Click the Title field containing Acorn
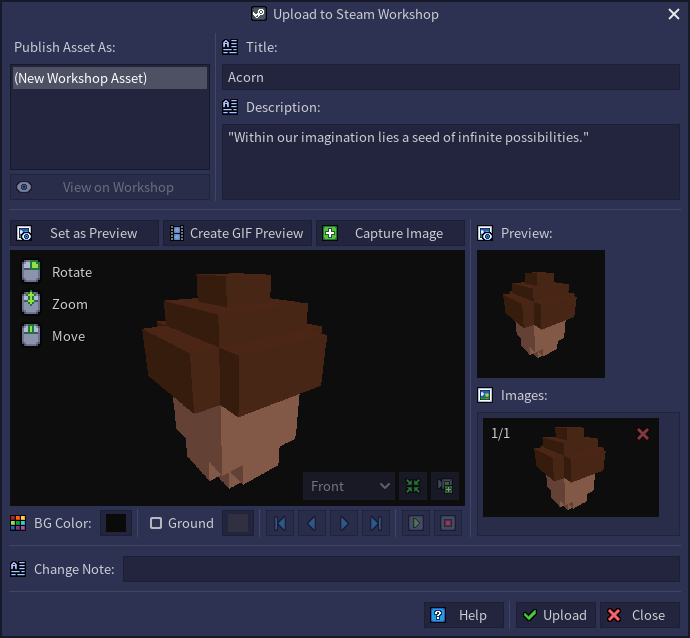Screen dimensions: 690x638 pyautogui.click(x=450, y=77)
